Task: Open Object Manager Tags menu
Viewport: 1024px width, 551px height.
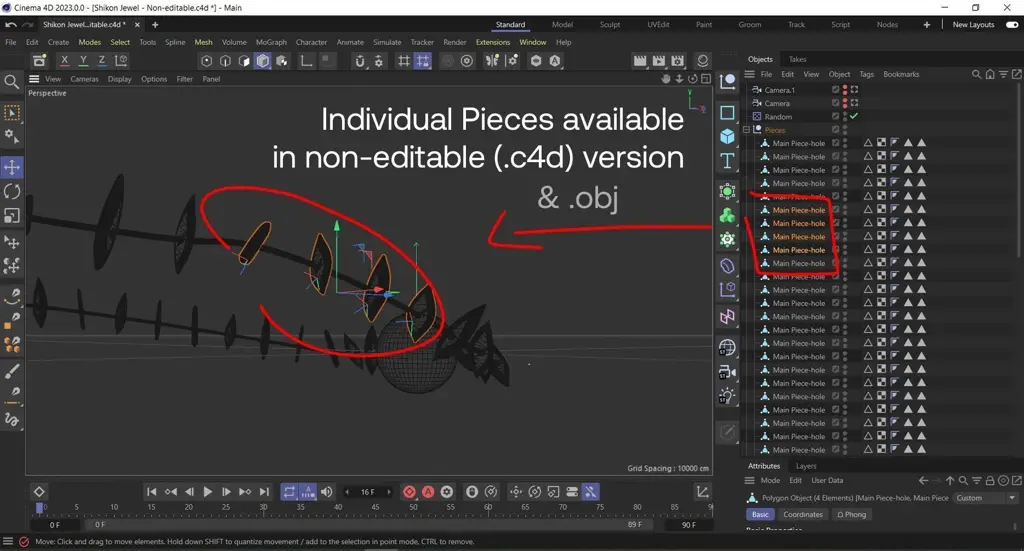Action: pyautogui.click(x=867, y=74)
